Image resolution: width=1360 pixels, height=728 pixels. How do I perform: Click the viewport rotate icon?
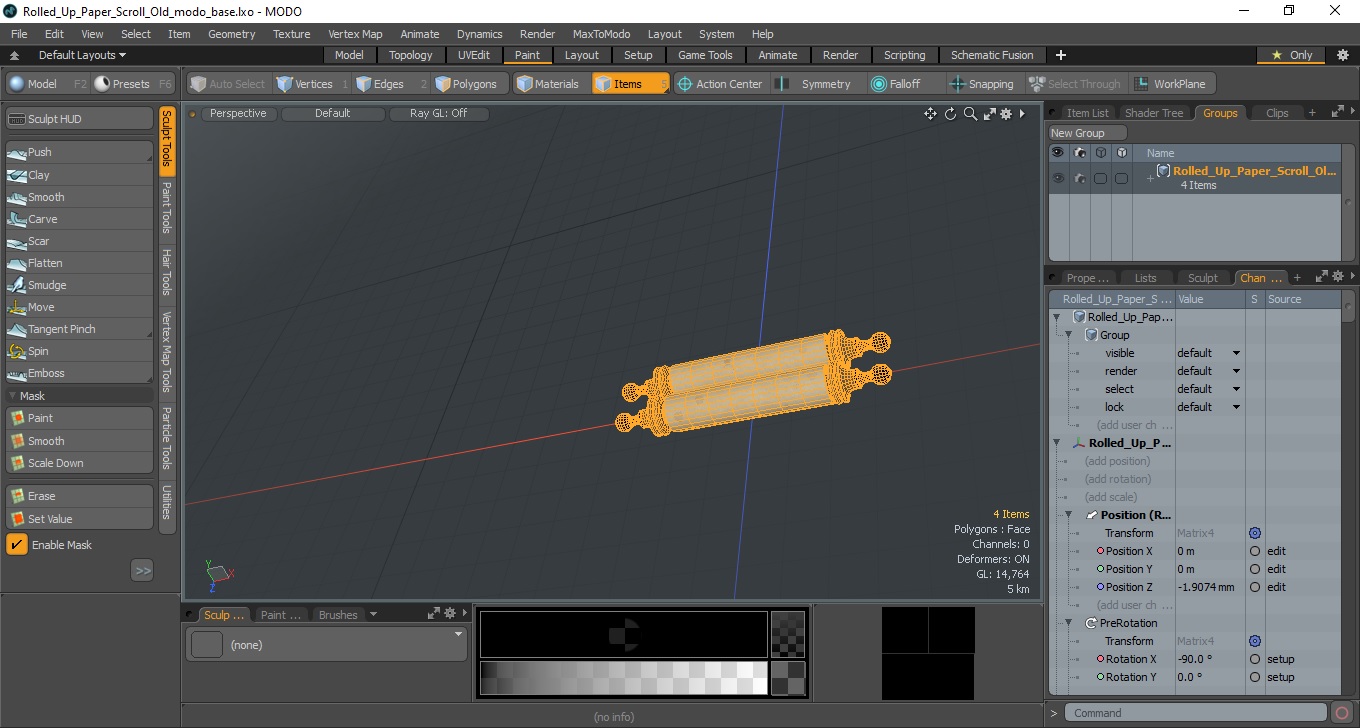[950, 114]
